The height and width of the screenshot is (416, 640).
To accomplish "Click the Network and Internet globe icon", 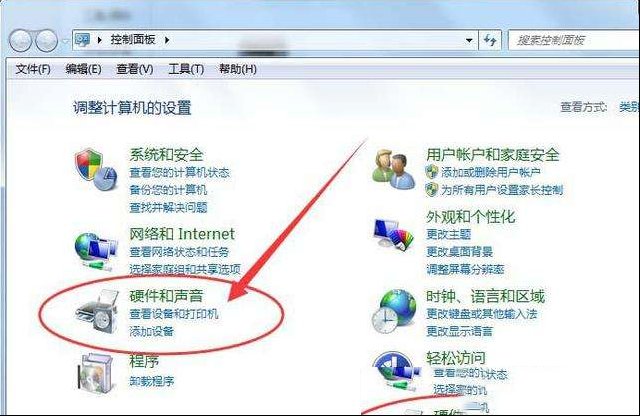I will [96, 251].
